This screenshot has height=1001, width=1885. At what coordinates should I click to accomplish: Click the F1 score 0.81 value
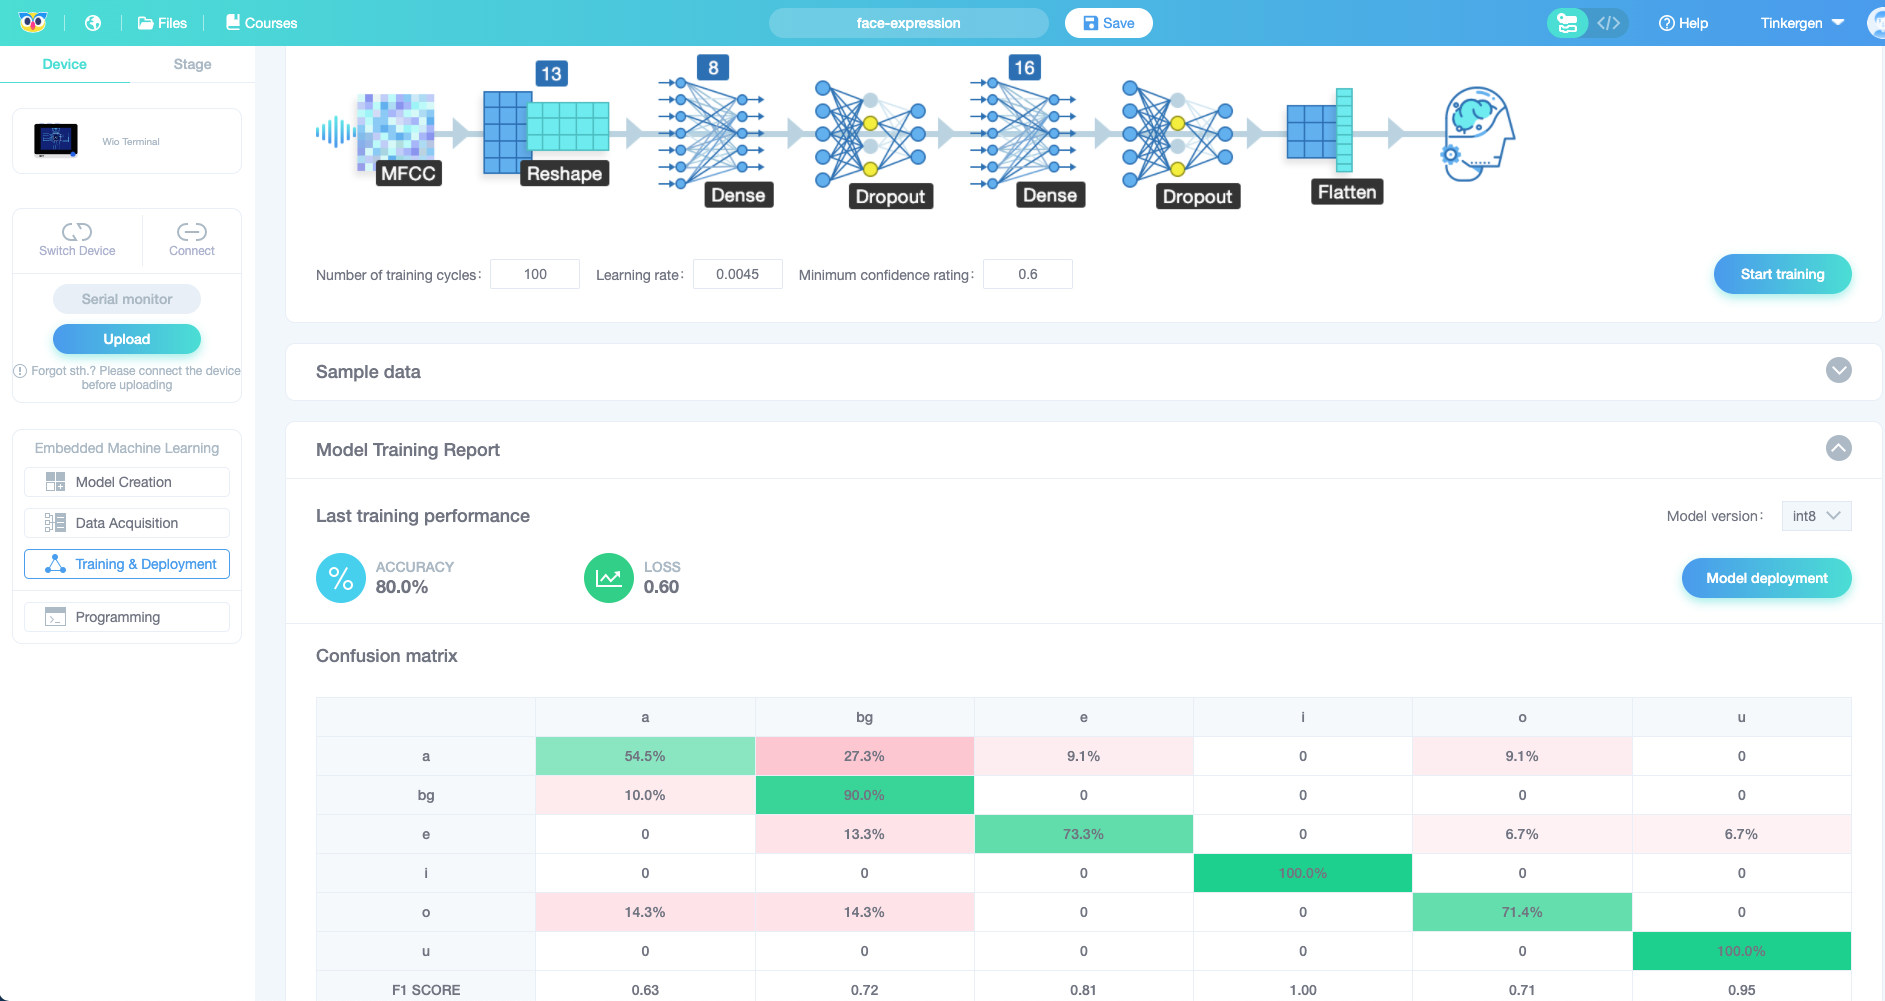(1084, 990)
